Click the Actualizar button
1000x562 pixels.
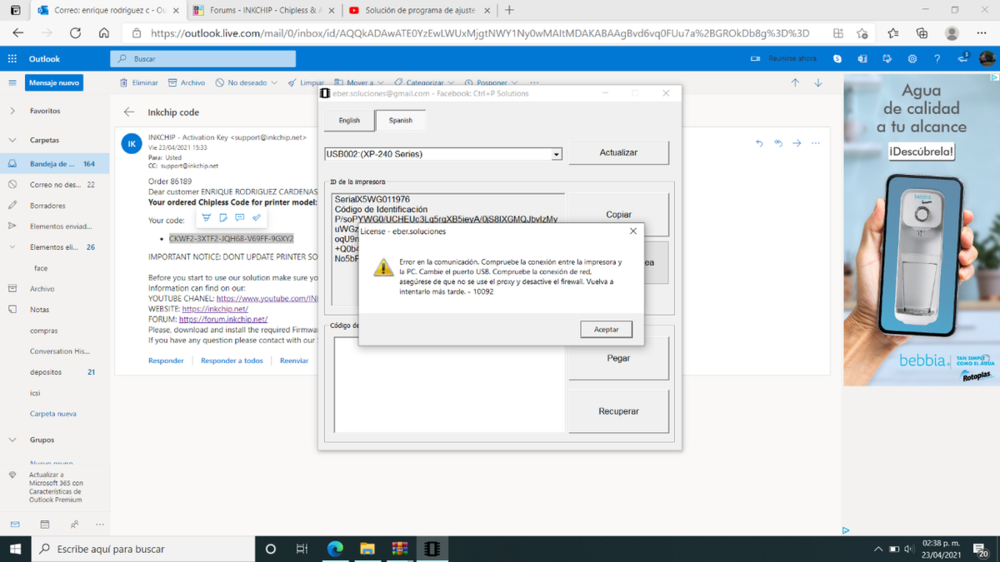click(x=619, y=152)
